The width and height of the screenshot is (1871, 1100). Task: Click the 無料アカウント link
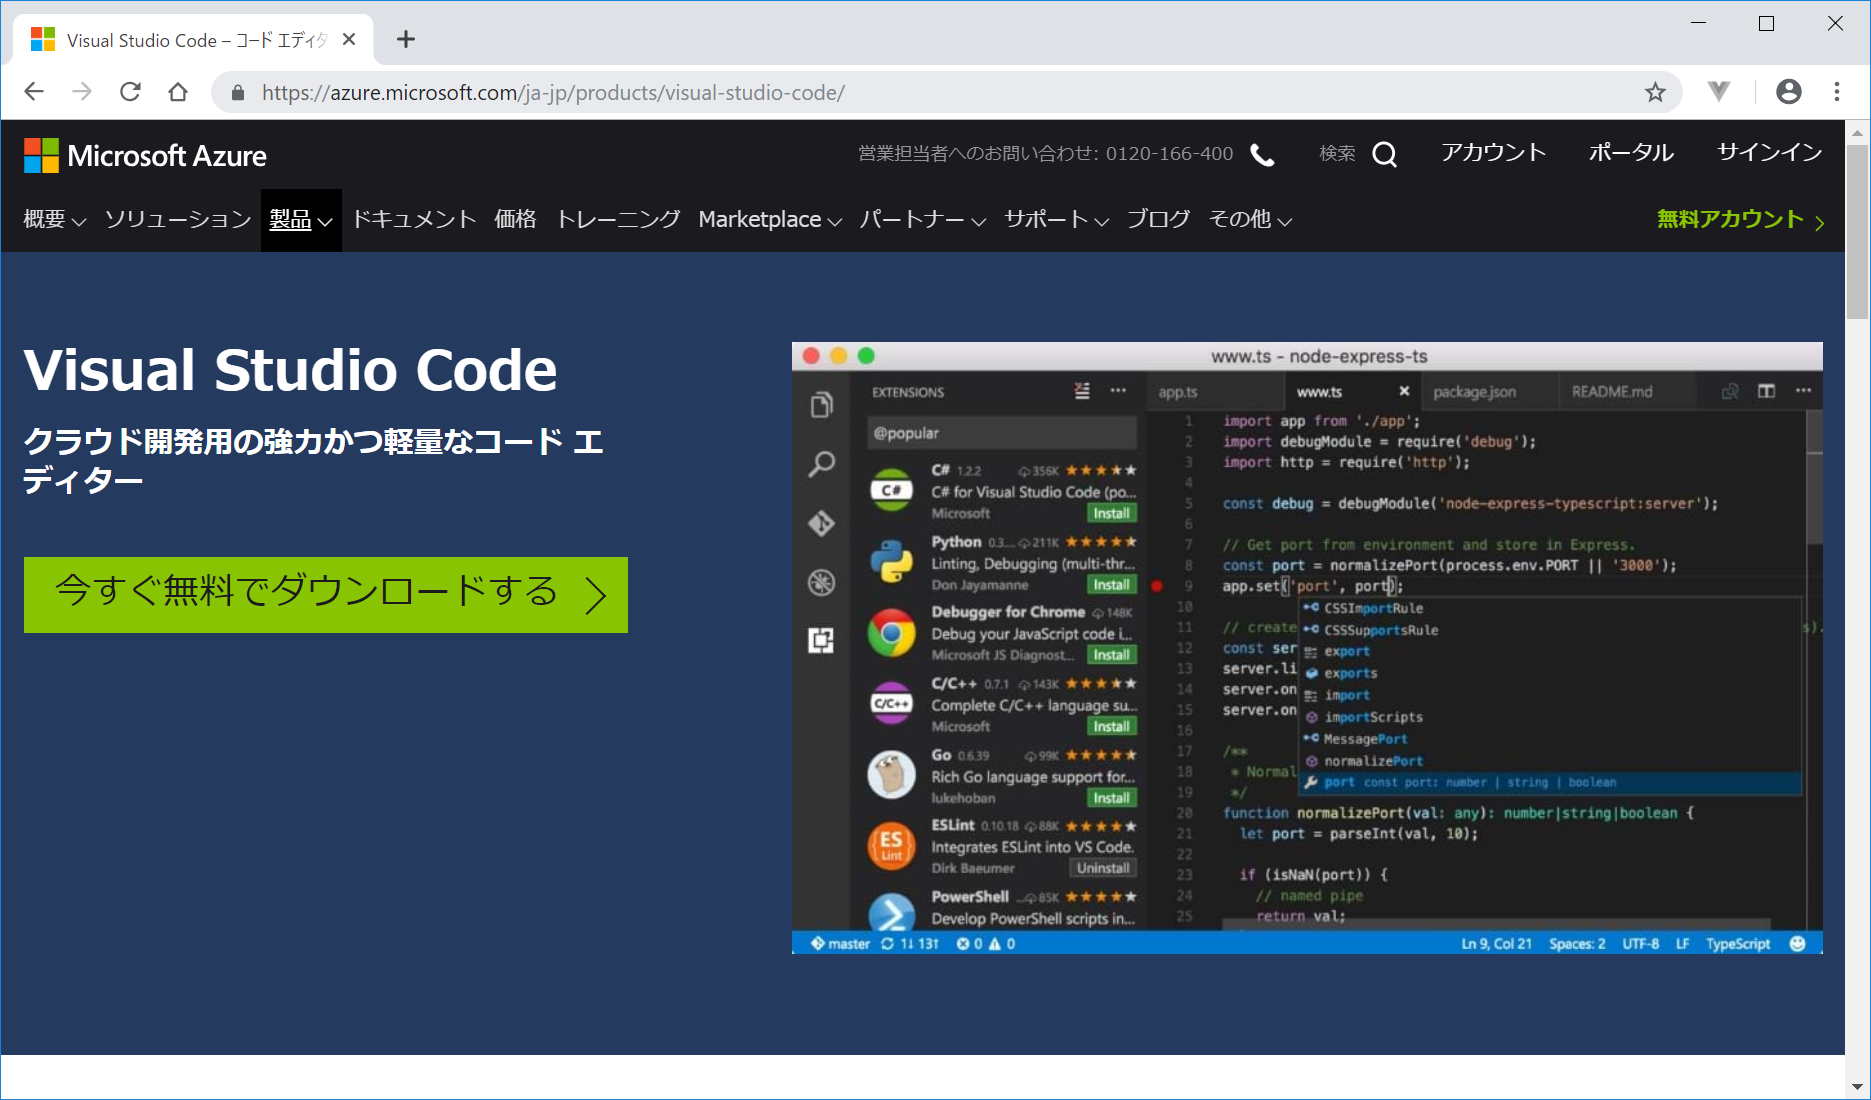(x=1740, y=220)
